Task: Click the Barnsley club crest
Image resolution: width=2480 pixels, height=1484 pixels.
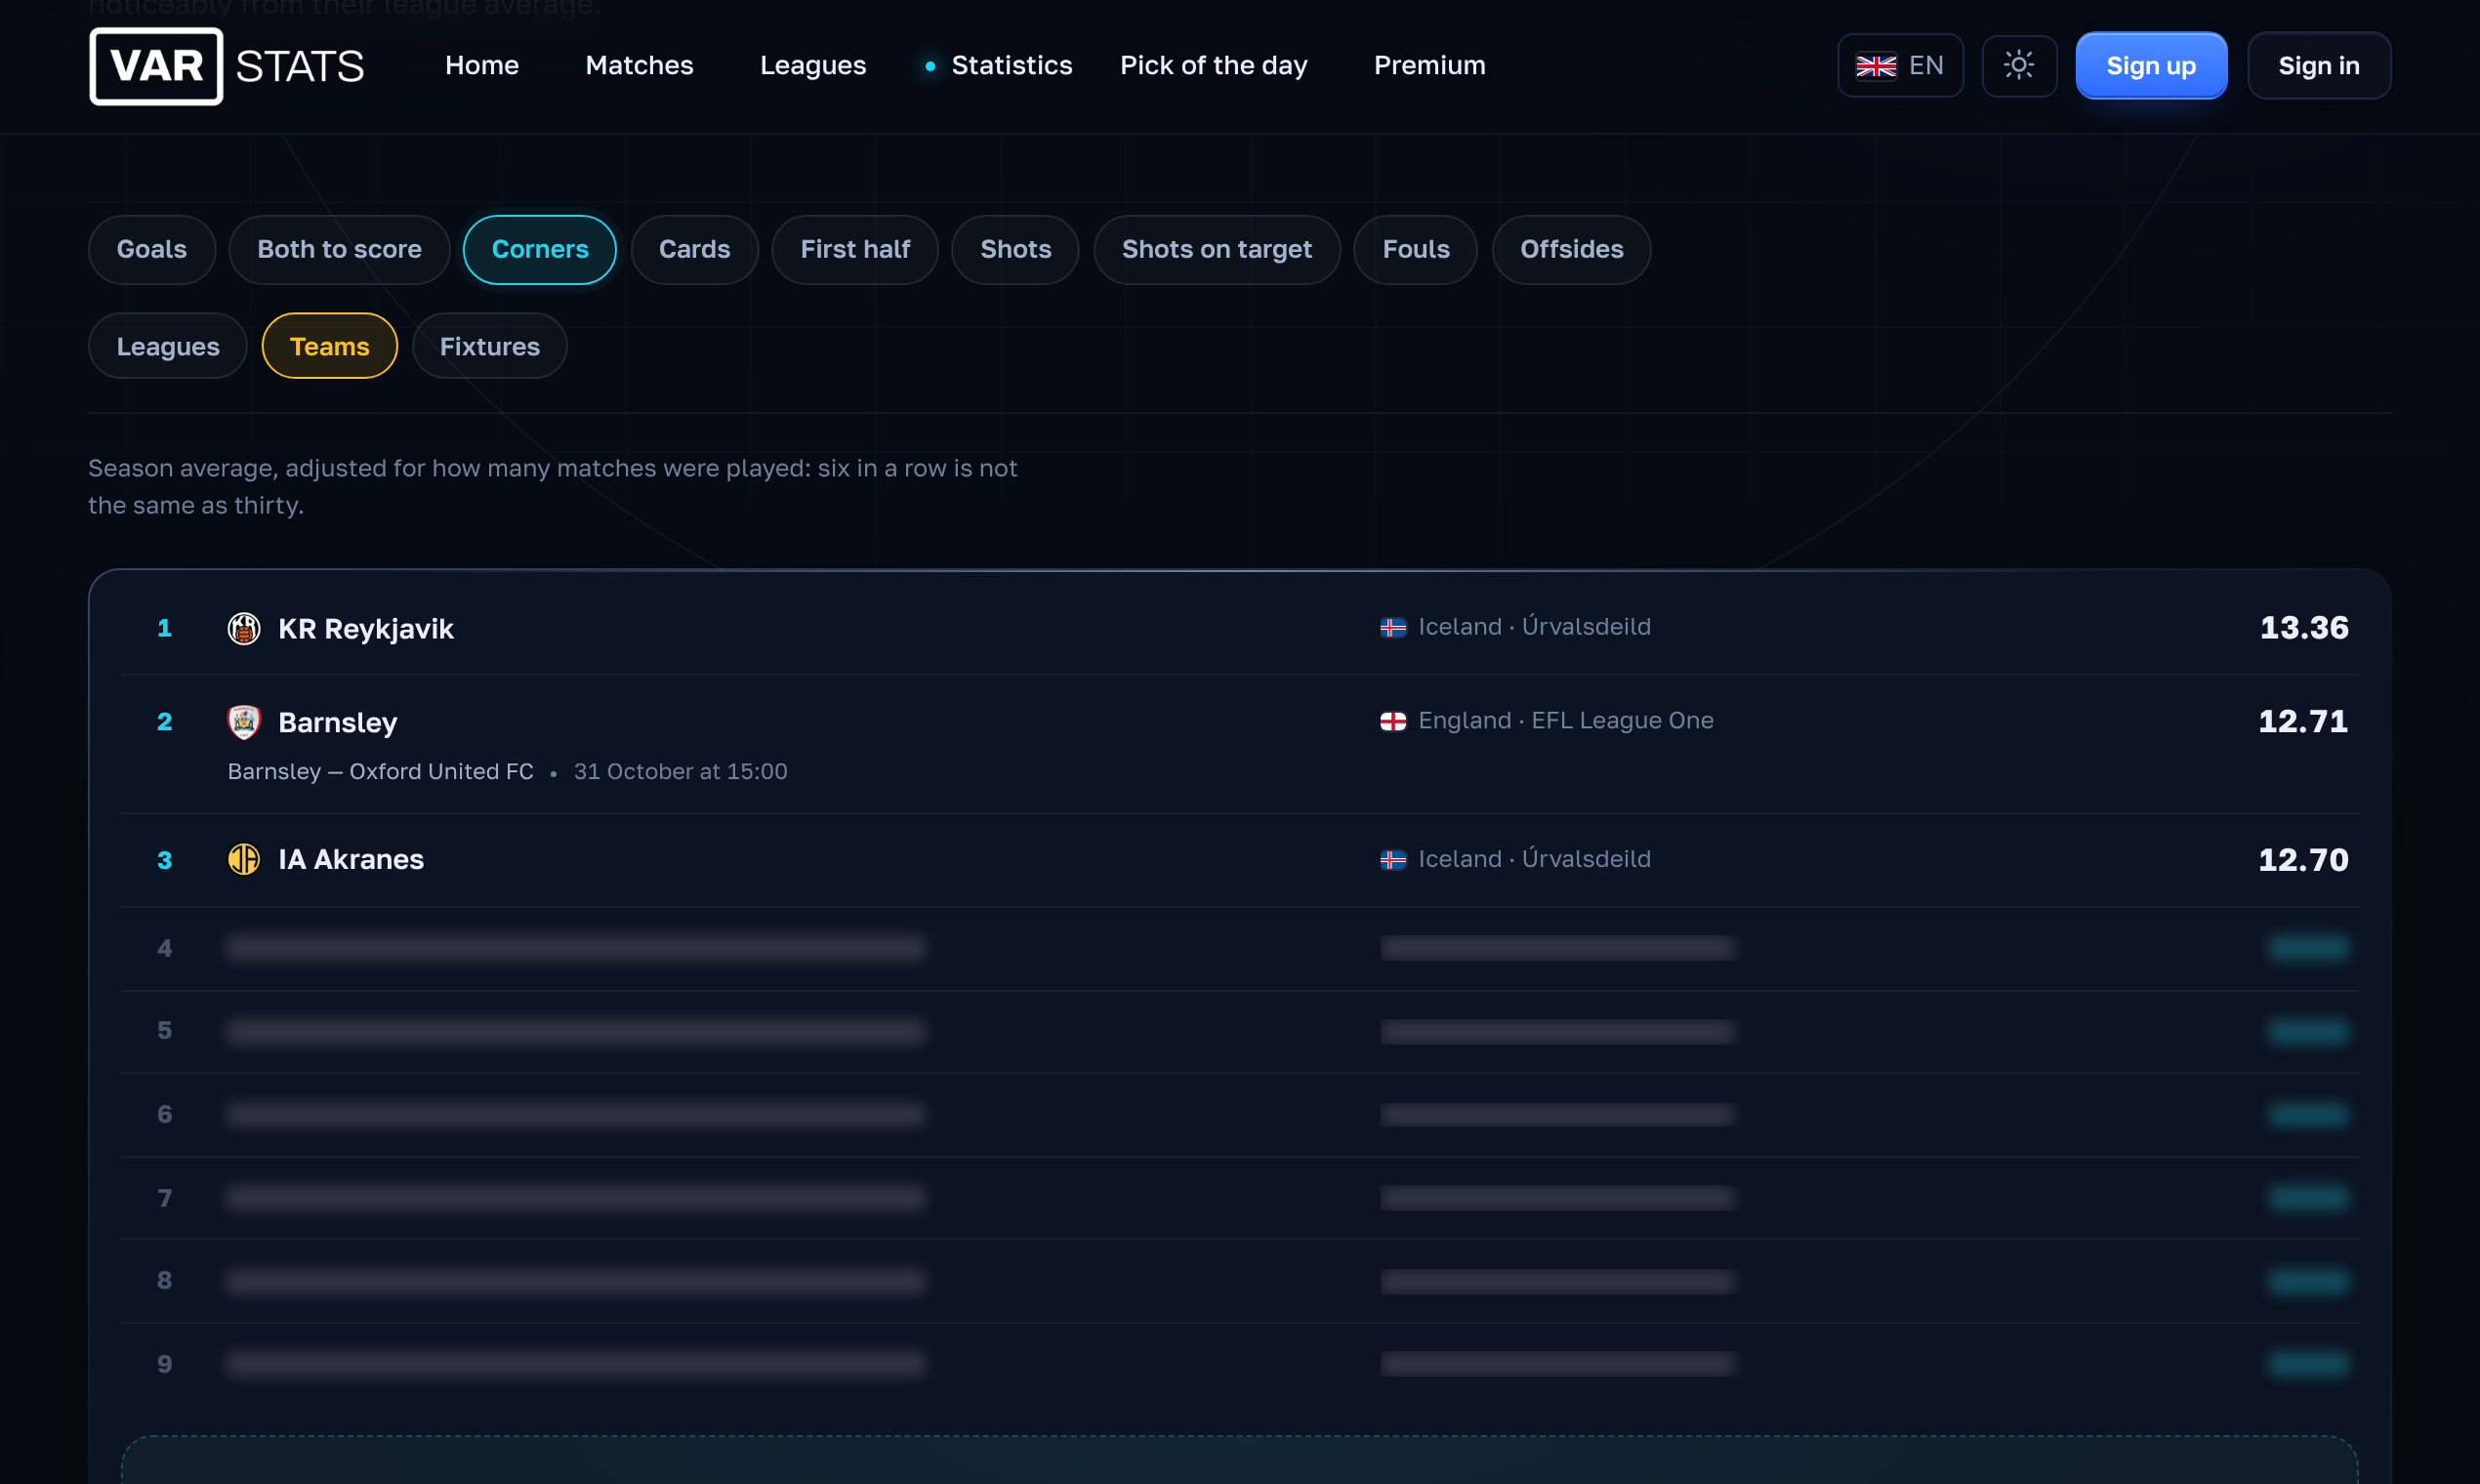Action: (x=244, y=722)
